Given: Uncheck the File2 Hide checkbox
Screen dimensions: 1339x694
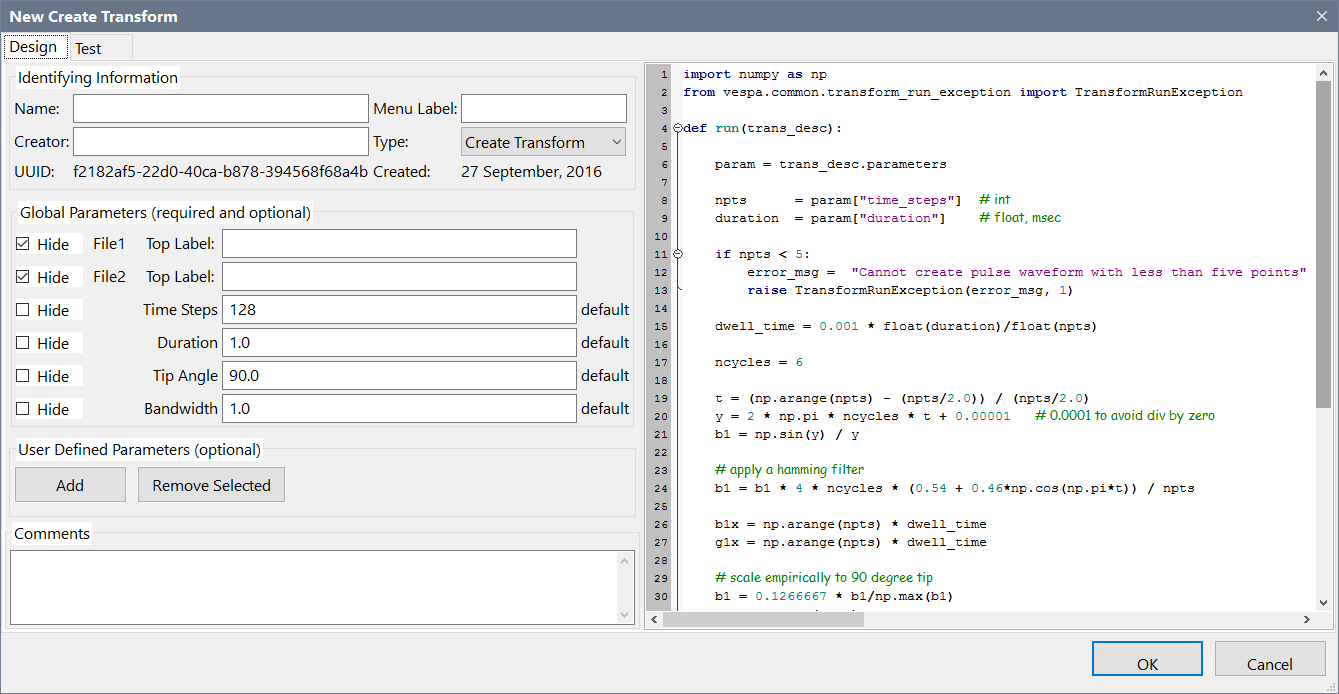Looking at the screenshot, I should pos(23,277).
